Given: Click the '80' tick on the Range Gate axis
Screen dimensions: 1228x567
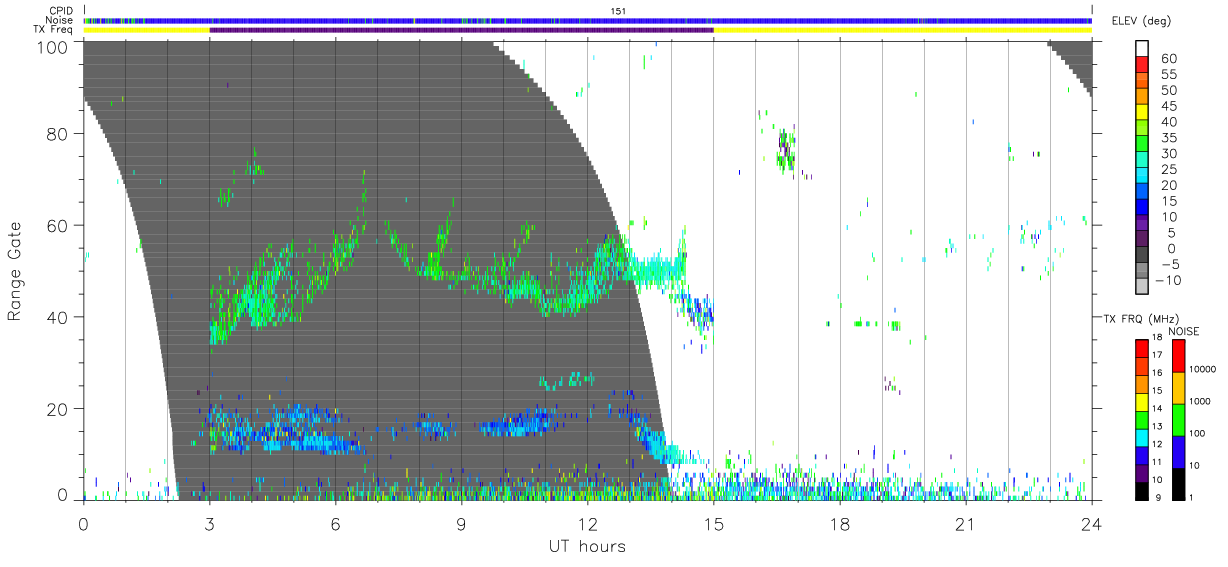Looking at the screenshot, I should click(x=57, y=134).
